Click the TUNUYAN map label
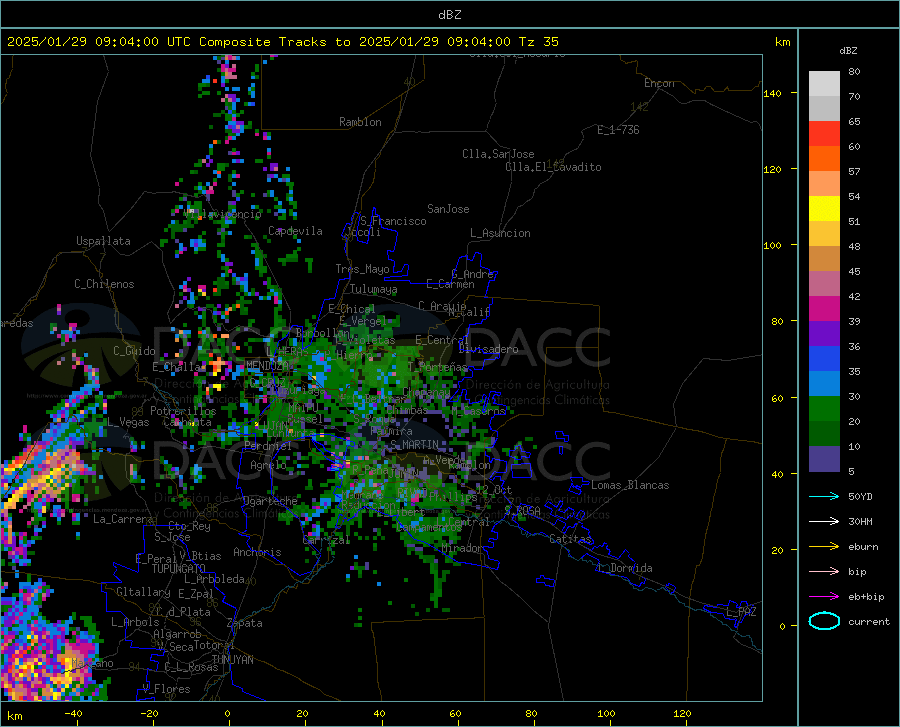 (232, 660)
